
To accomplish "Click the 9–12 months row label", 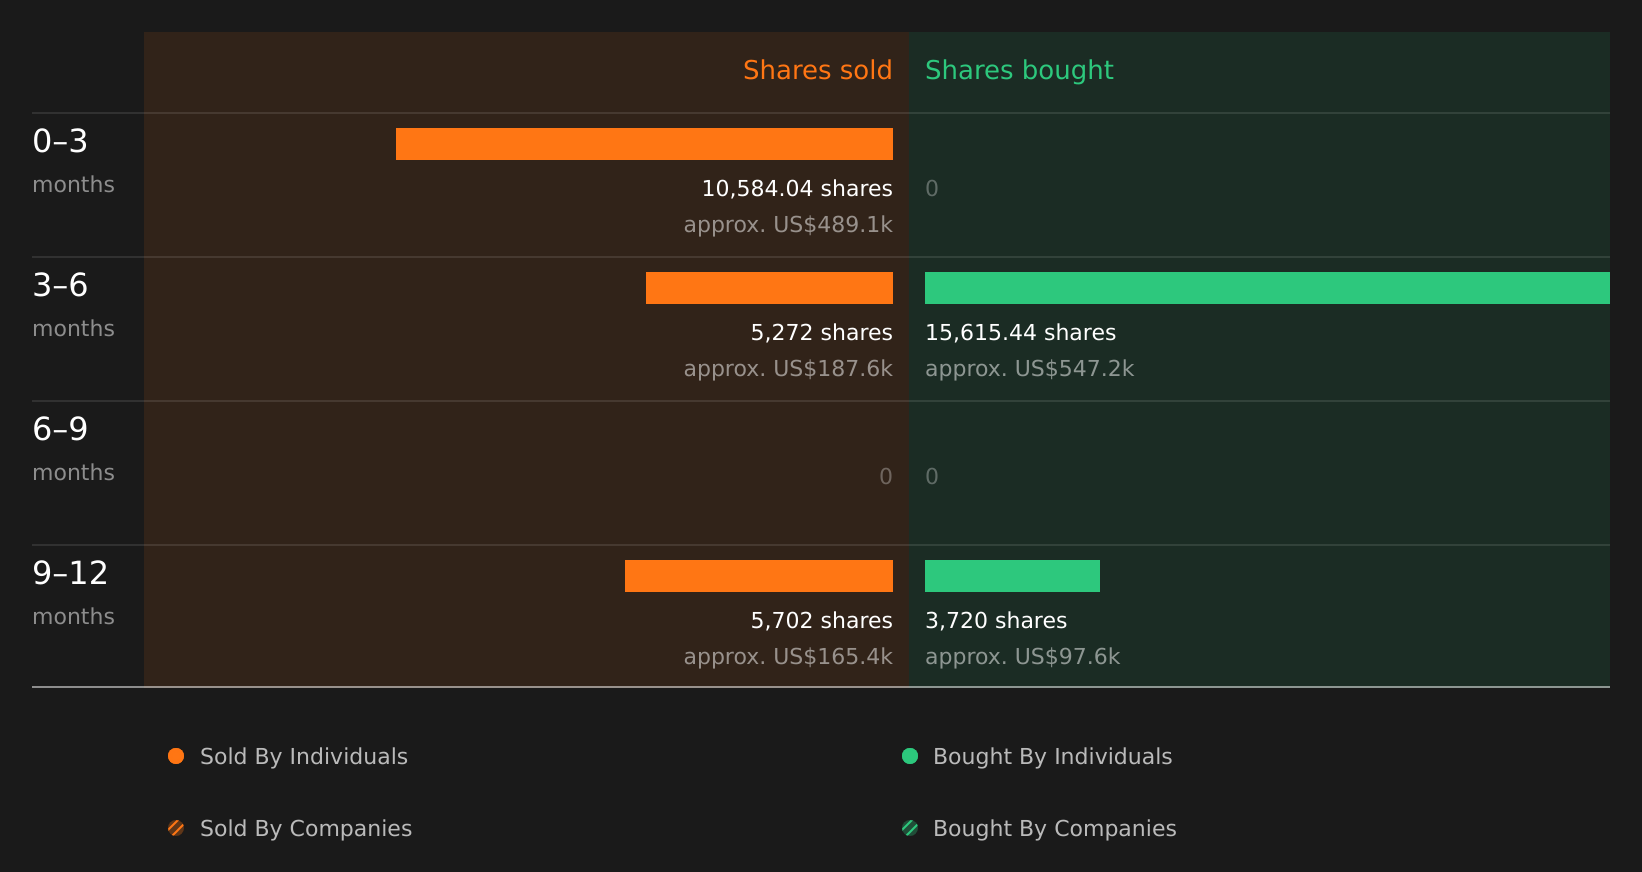I will coord(73,592).
